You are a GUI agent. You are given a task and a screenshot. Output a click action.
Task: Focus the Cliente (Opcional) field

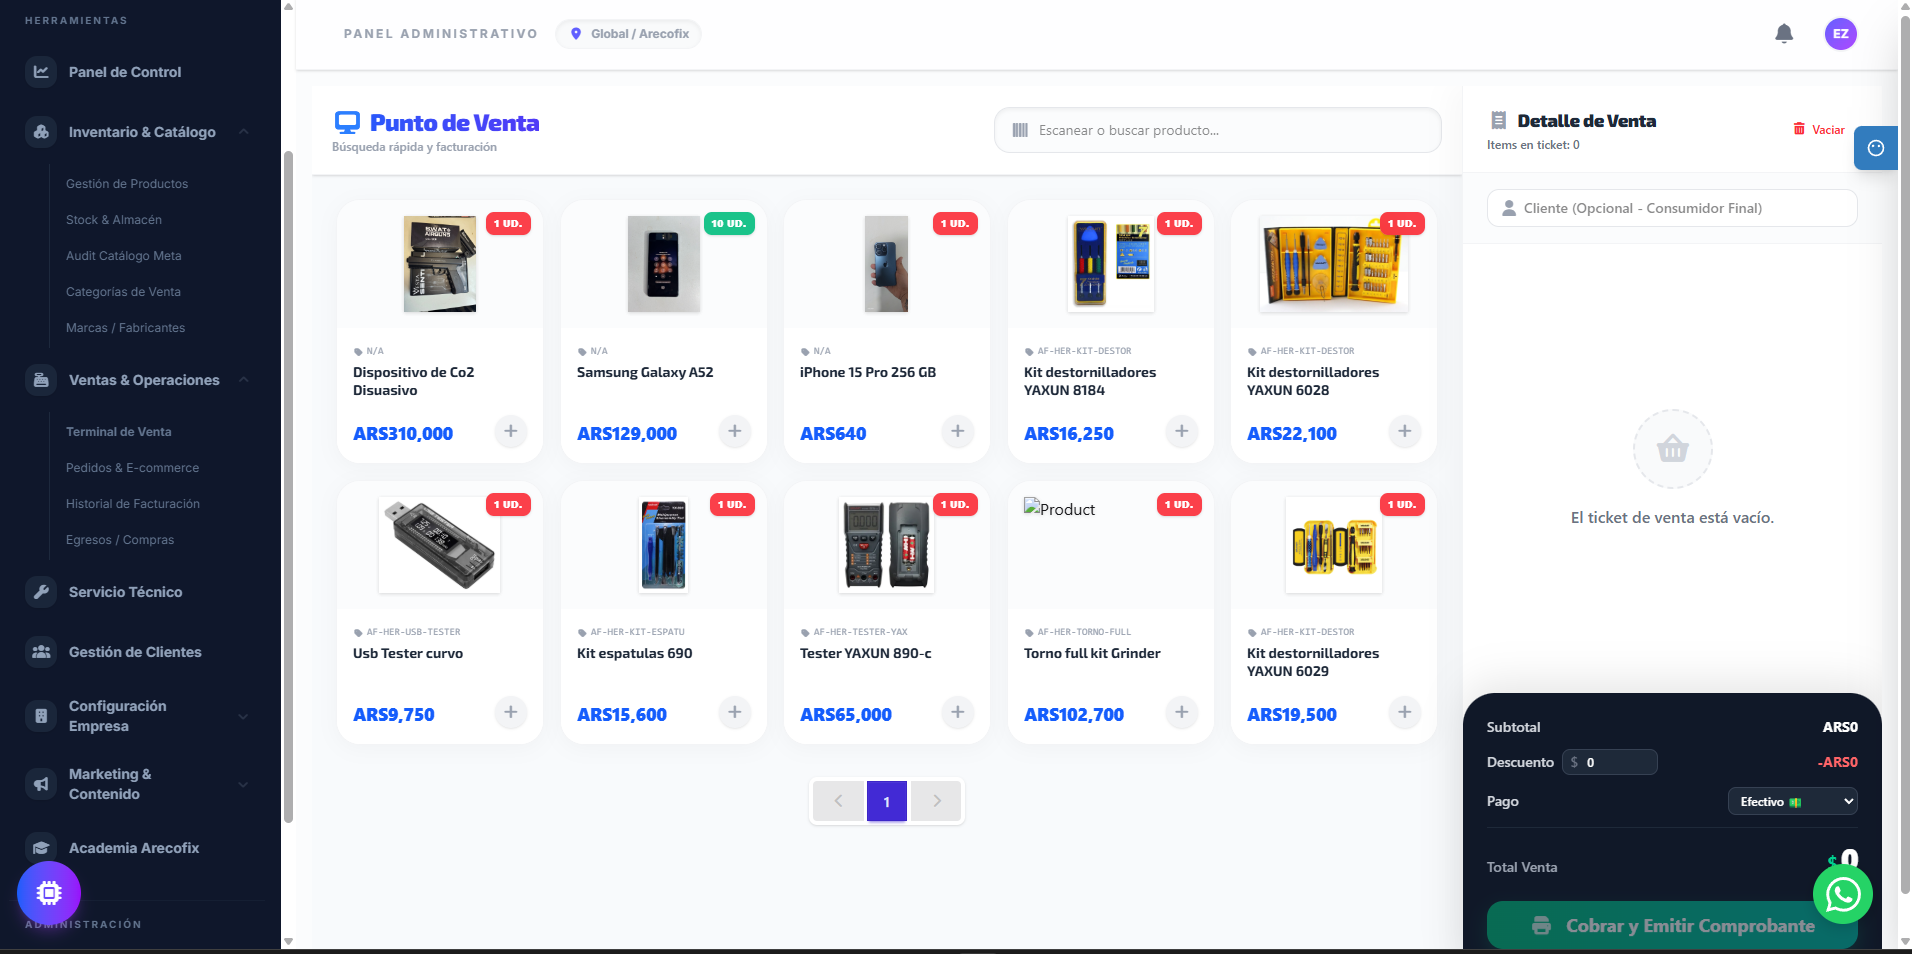pyautogui.click(x=1672, y=208)
